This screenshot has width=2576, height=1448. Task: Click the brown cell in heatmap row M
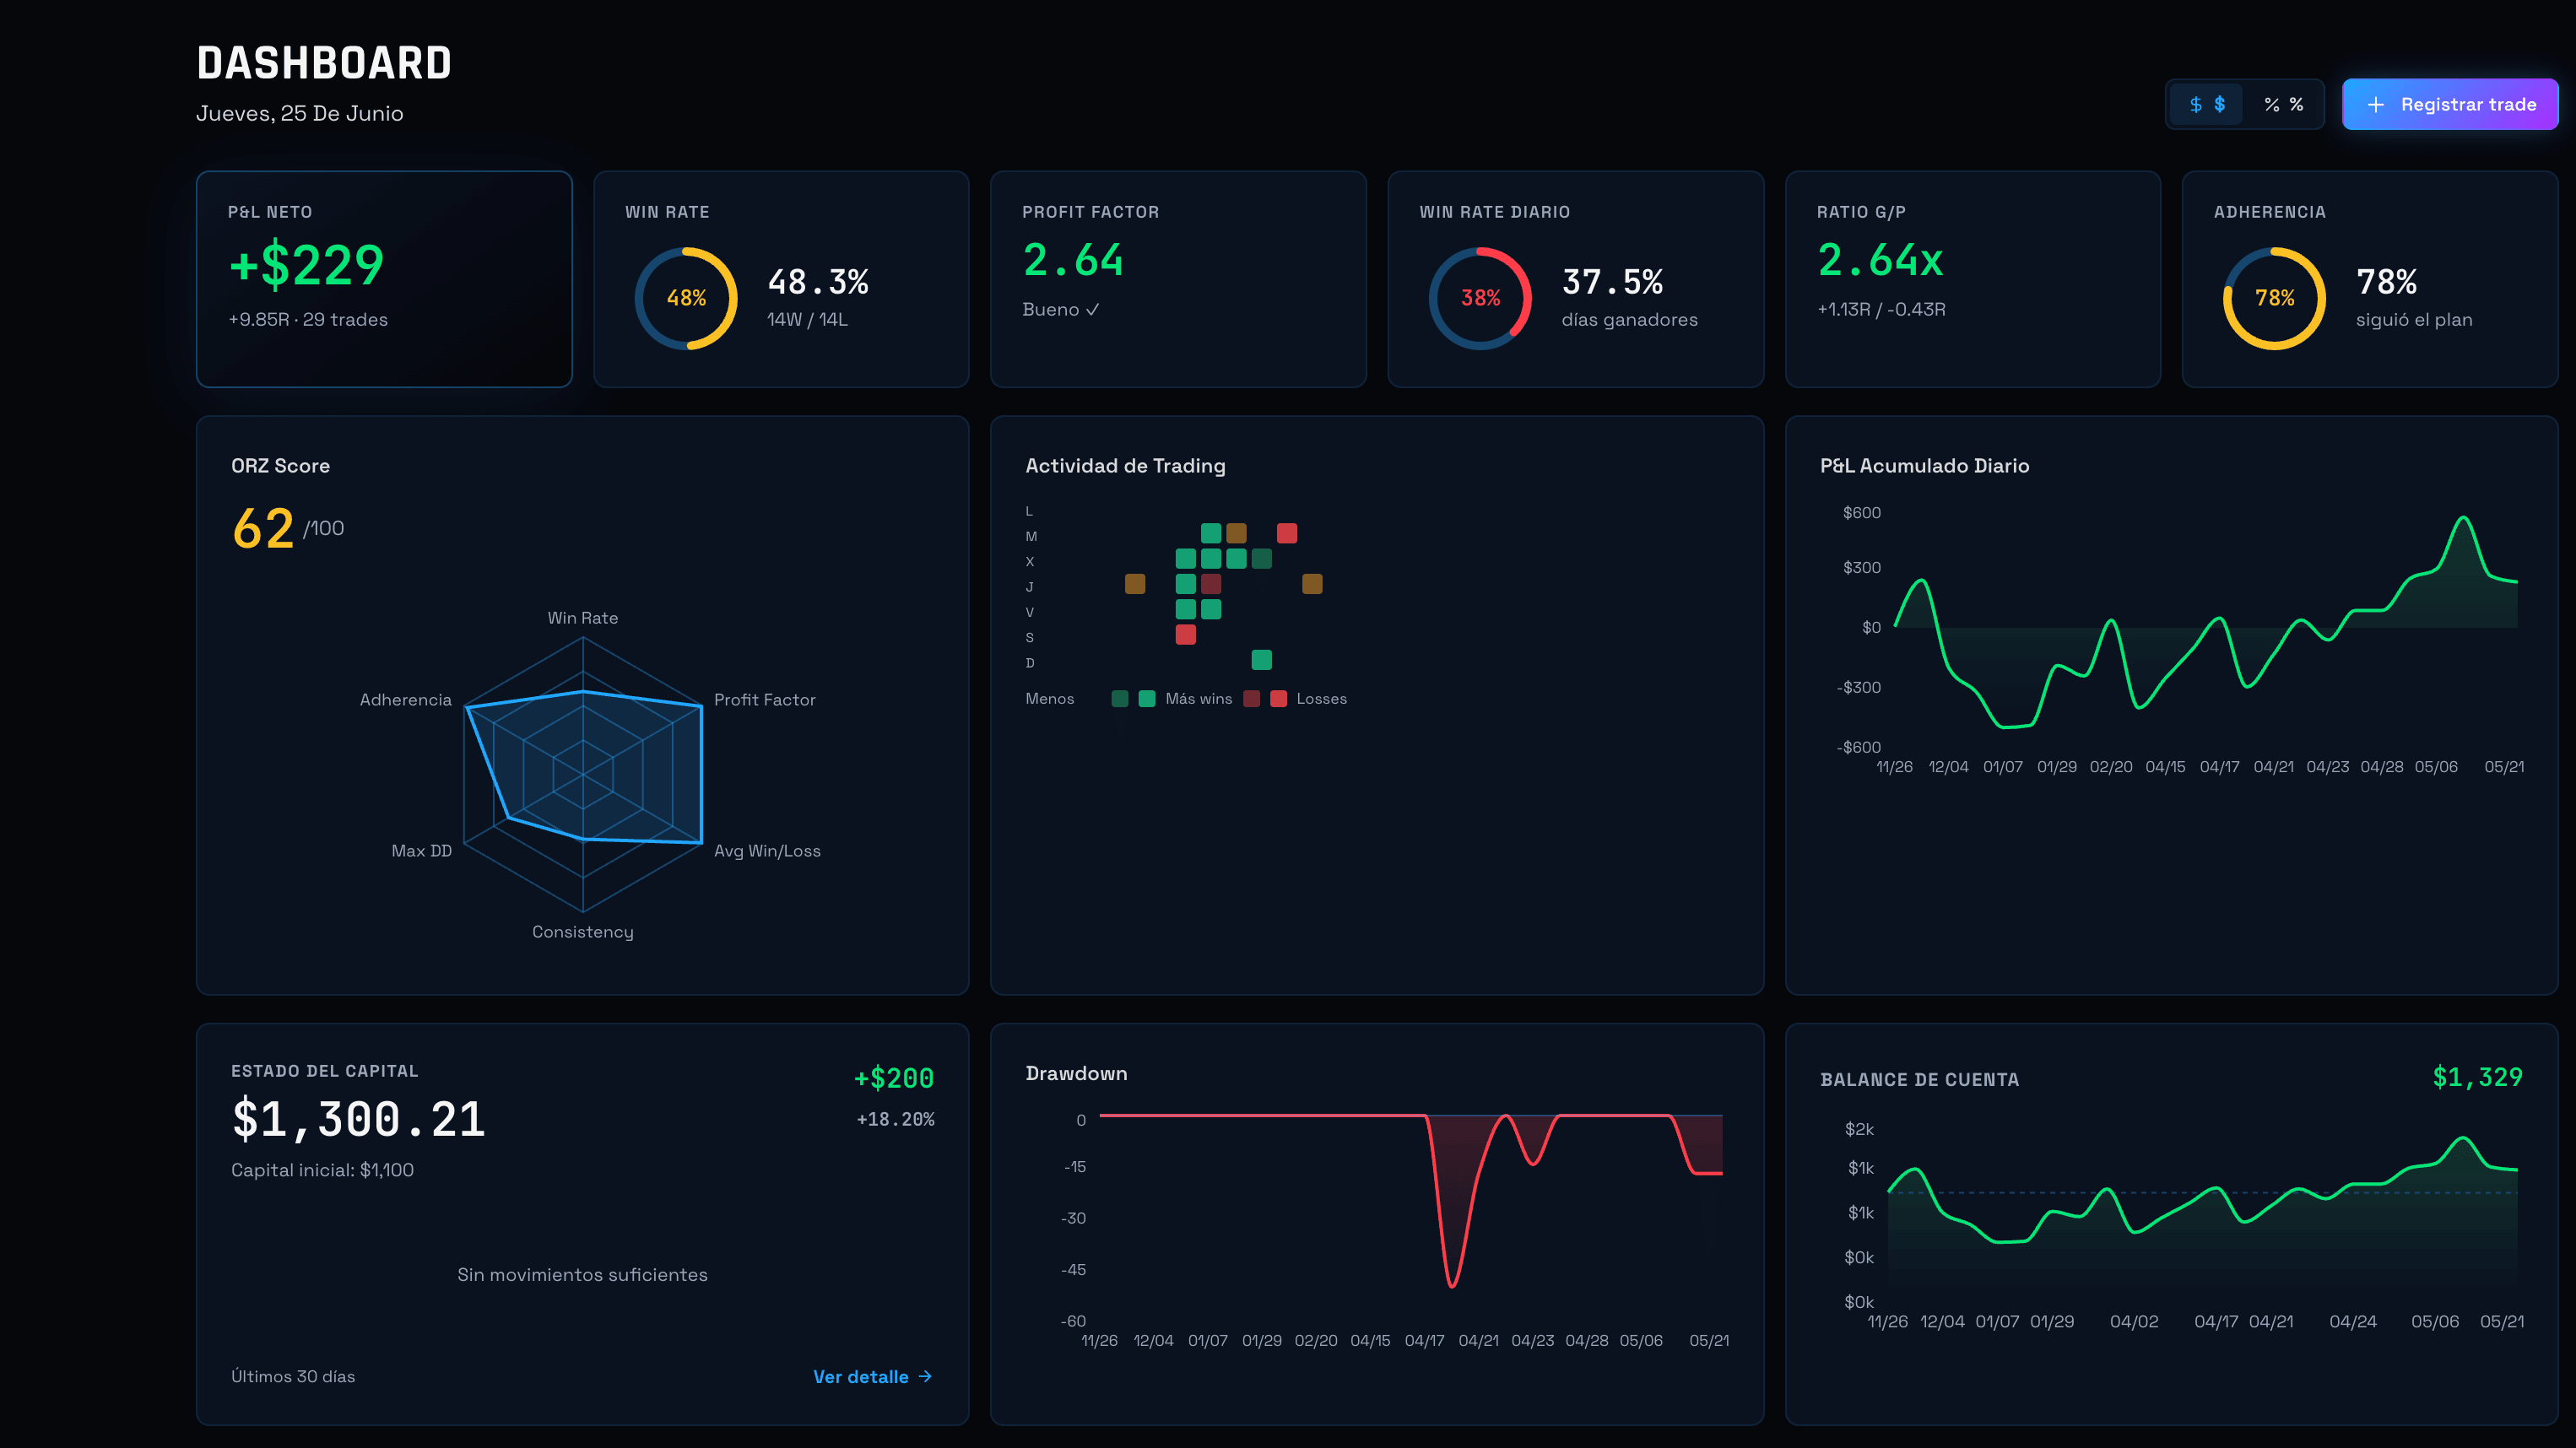1237,533
